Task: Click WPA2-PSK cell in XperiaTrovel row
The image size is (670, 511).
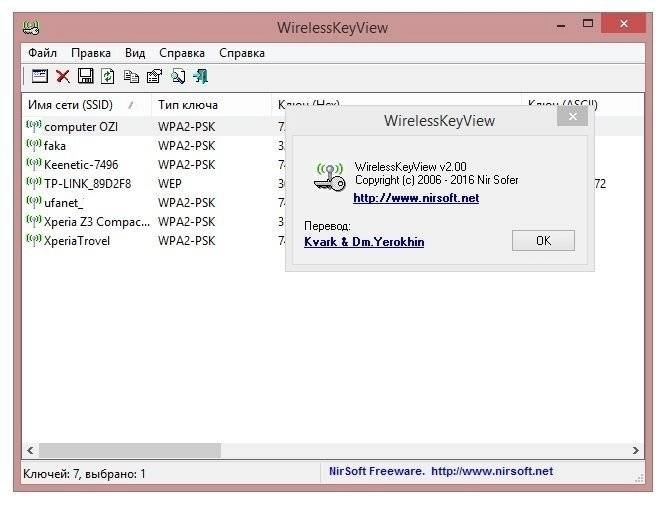Action: [186, 241]
